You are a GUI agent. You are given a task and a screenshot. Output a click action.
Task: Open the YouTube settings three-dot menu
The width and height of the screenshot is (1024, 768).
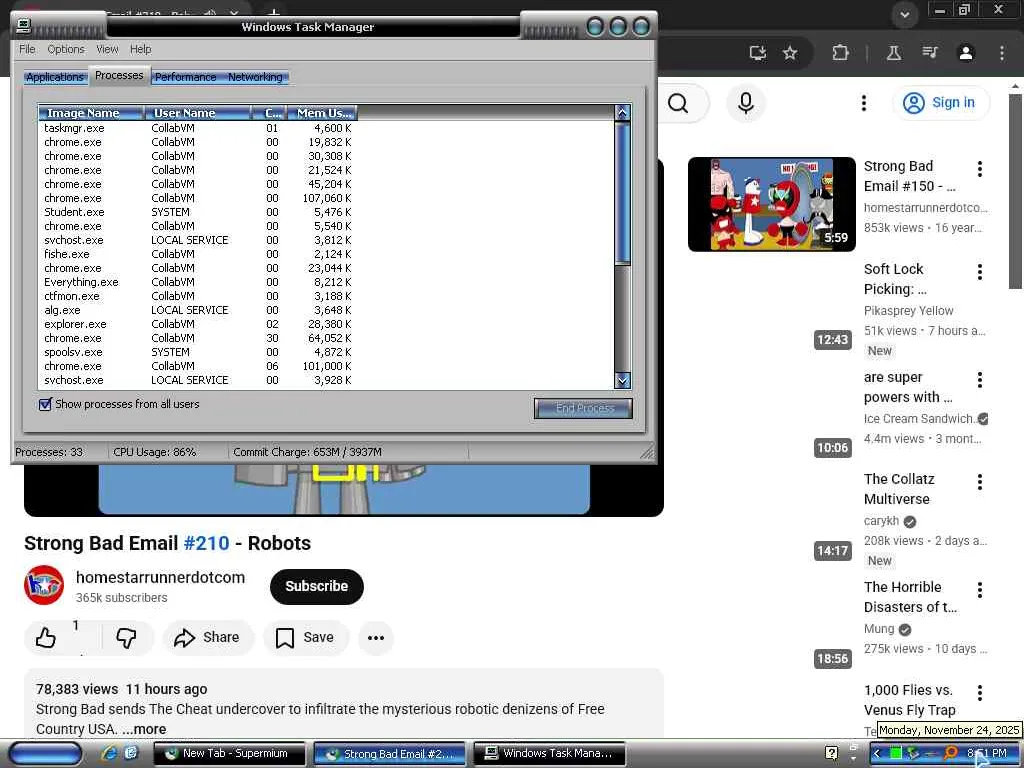863,103
